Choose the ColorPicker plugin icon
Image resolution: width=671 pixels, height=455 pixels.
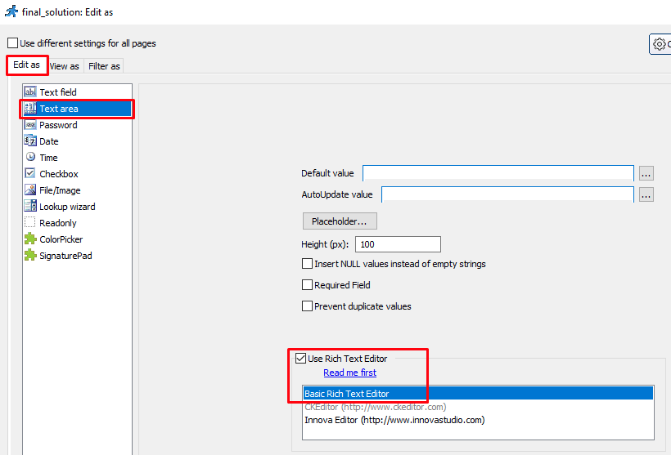pos(30,239)
